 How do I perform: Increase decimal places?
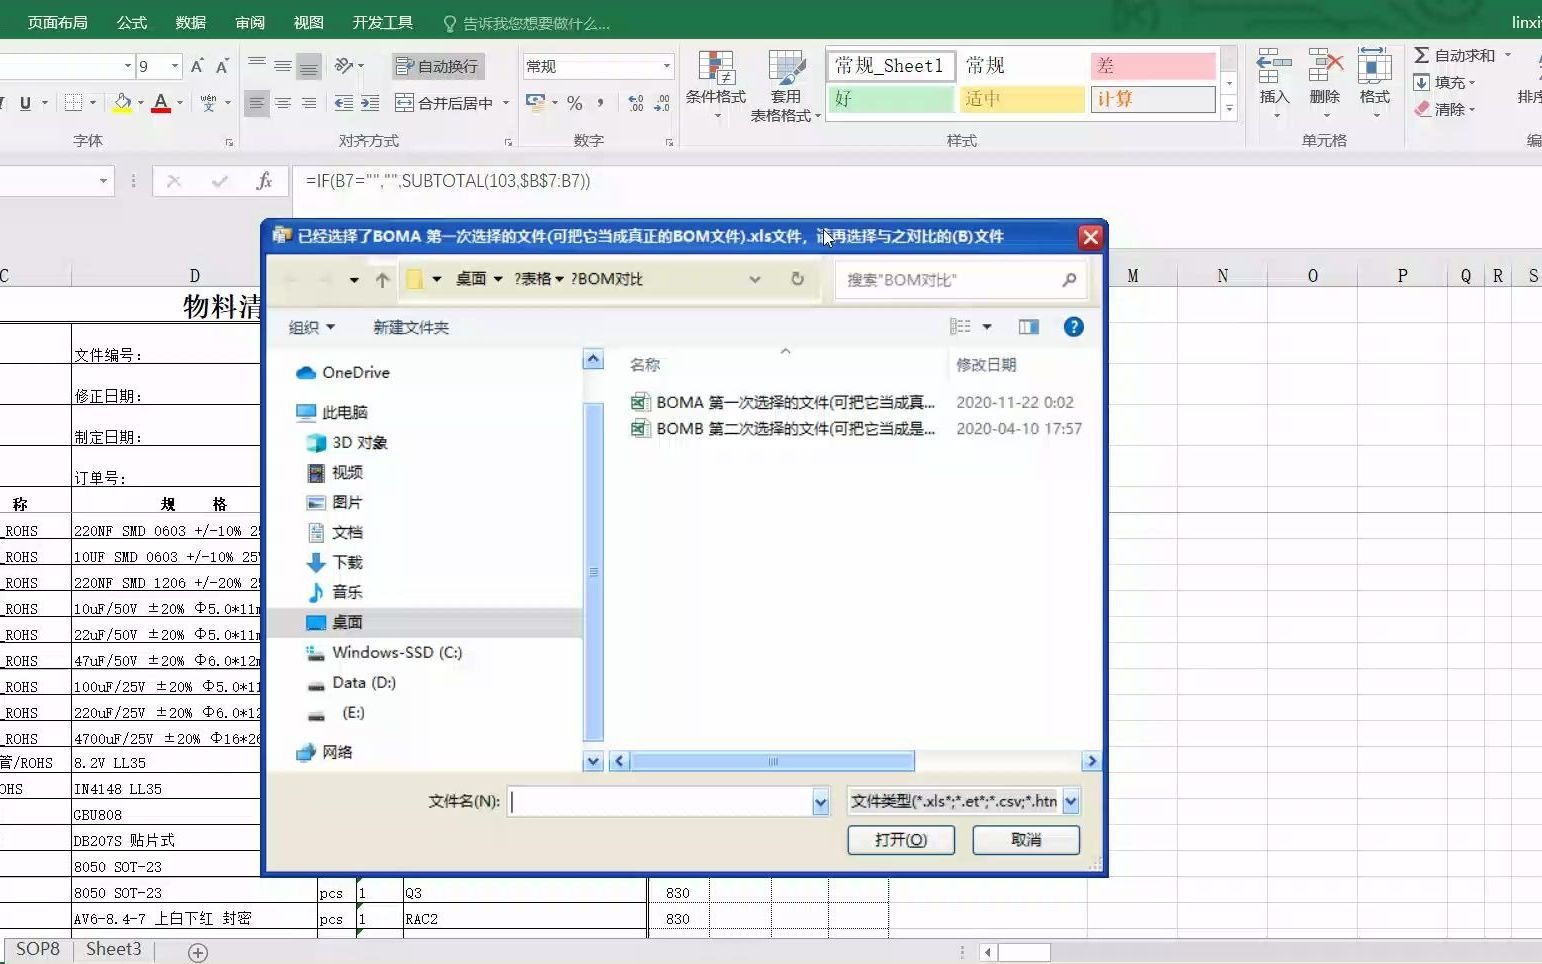pos(636,103)
